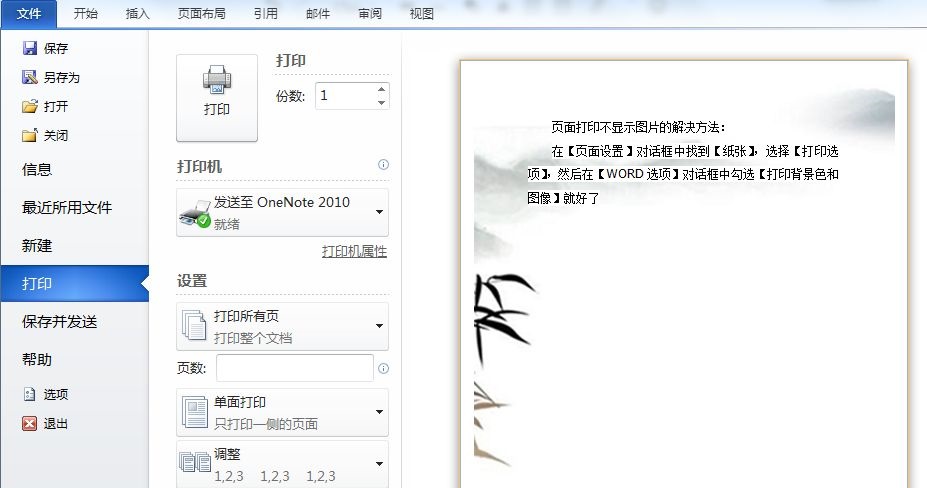Click the big Print (打印) printer button
The height and width of the screenshot is (488, 927).
coord(217,98)
